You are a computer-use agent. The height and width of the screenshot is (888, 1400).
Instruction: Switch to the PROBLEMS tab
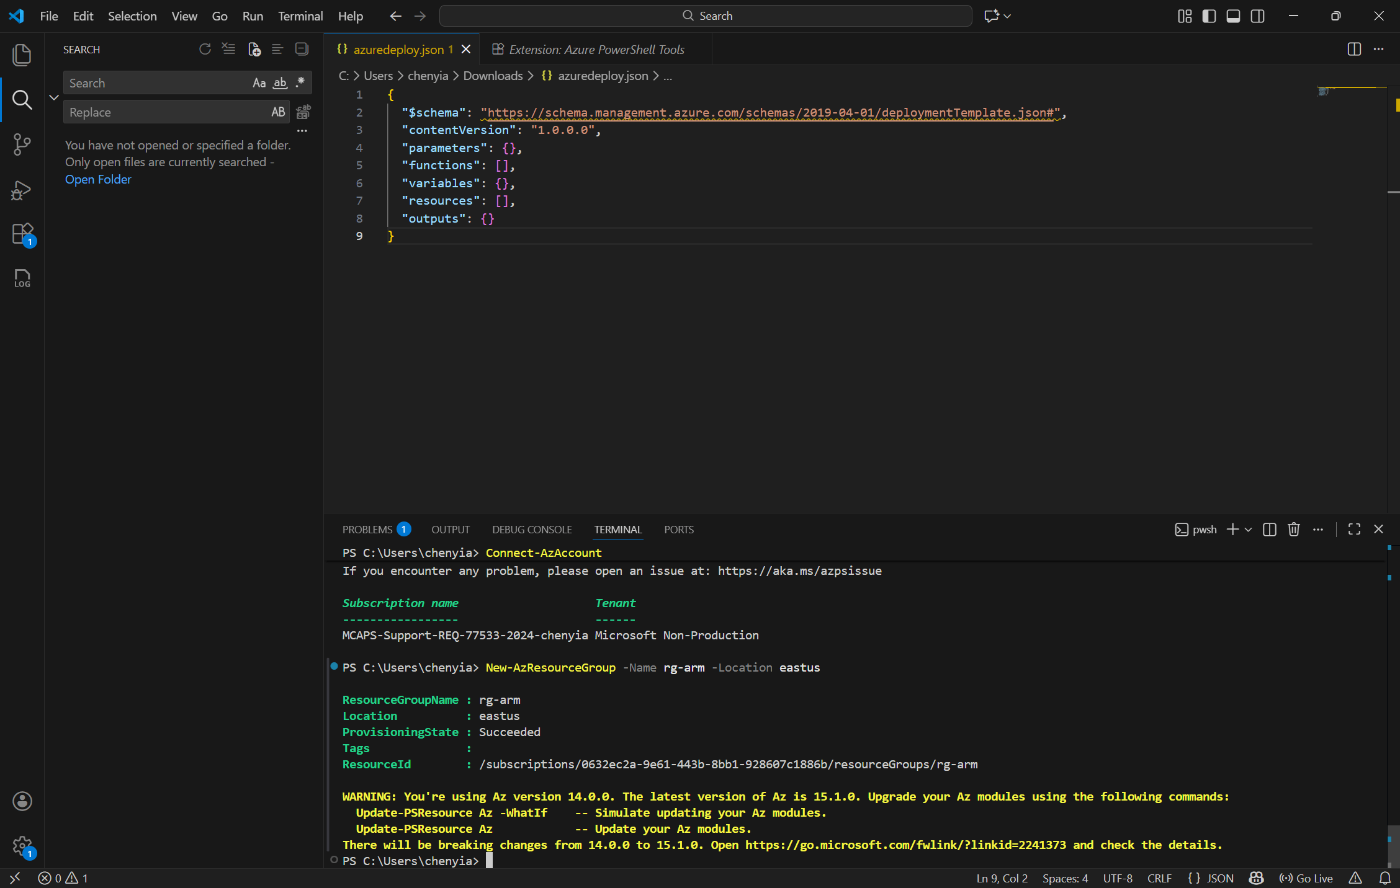click(x=367, y=529)
